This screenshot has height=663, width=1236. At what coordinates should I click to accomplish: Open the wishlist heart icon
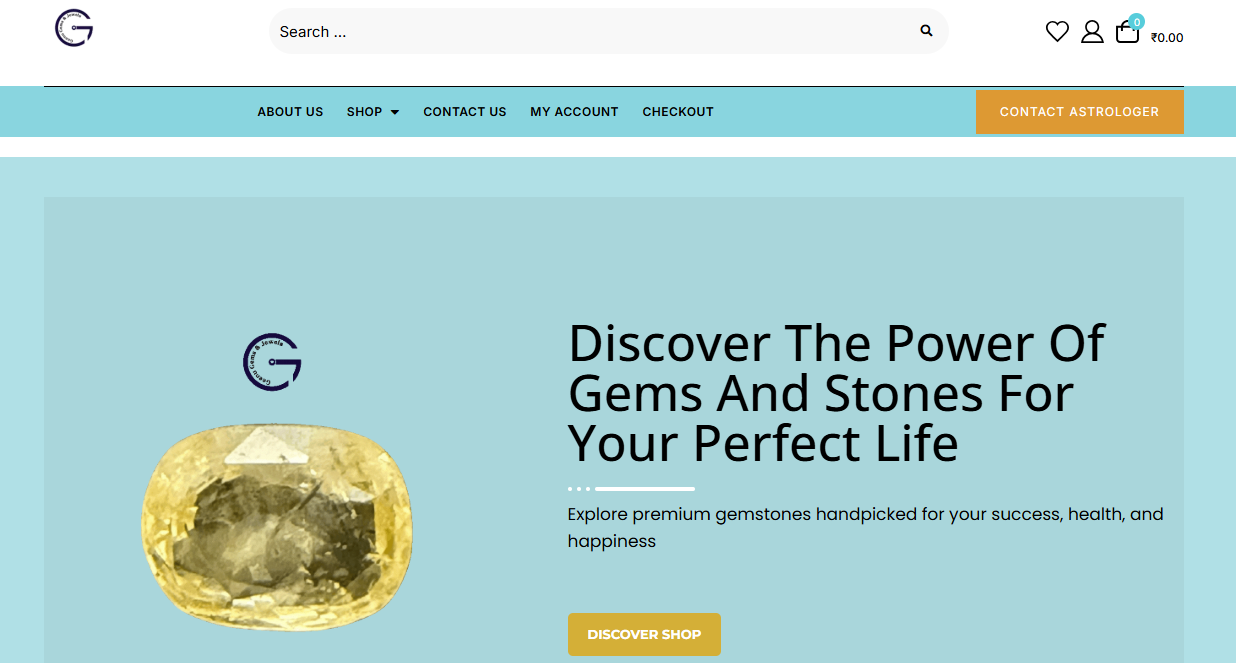(1057, 32)
